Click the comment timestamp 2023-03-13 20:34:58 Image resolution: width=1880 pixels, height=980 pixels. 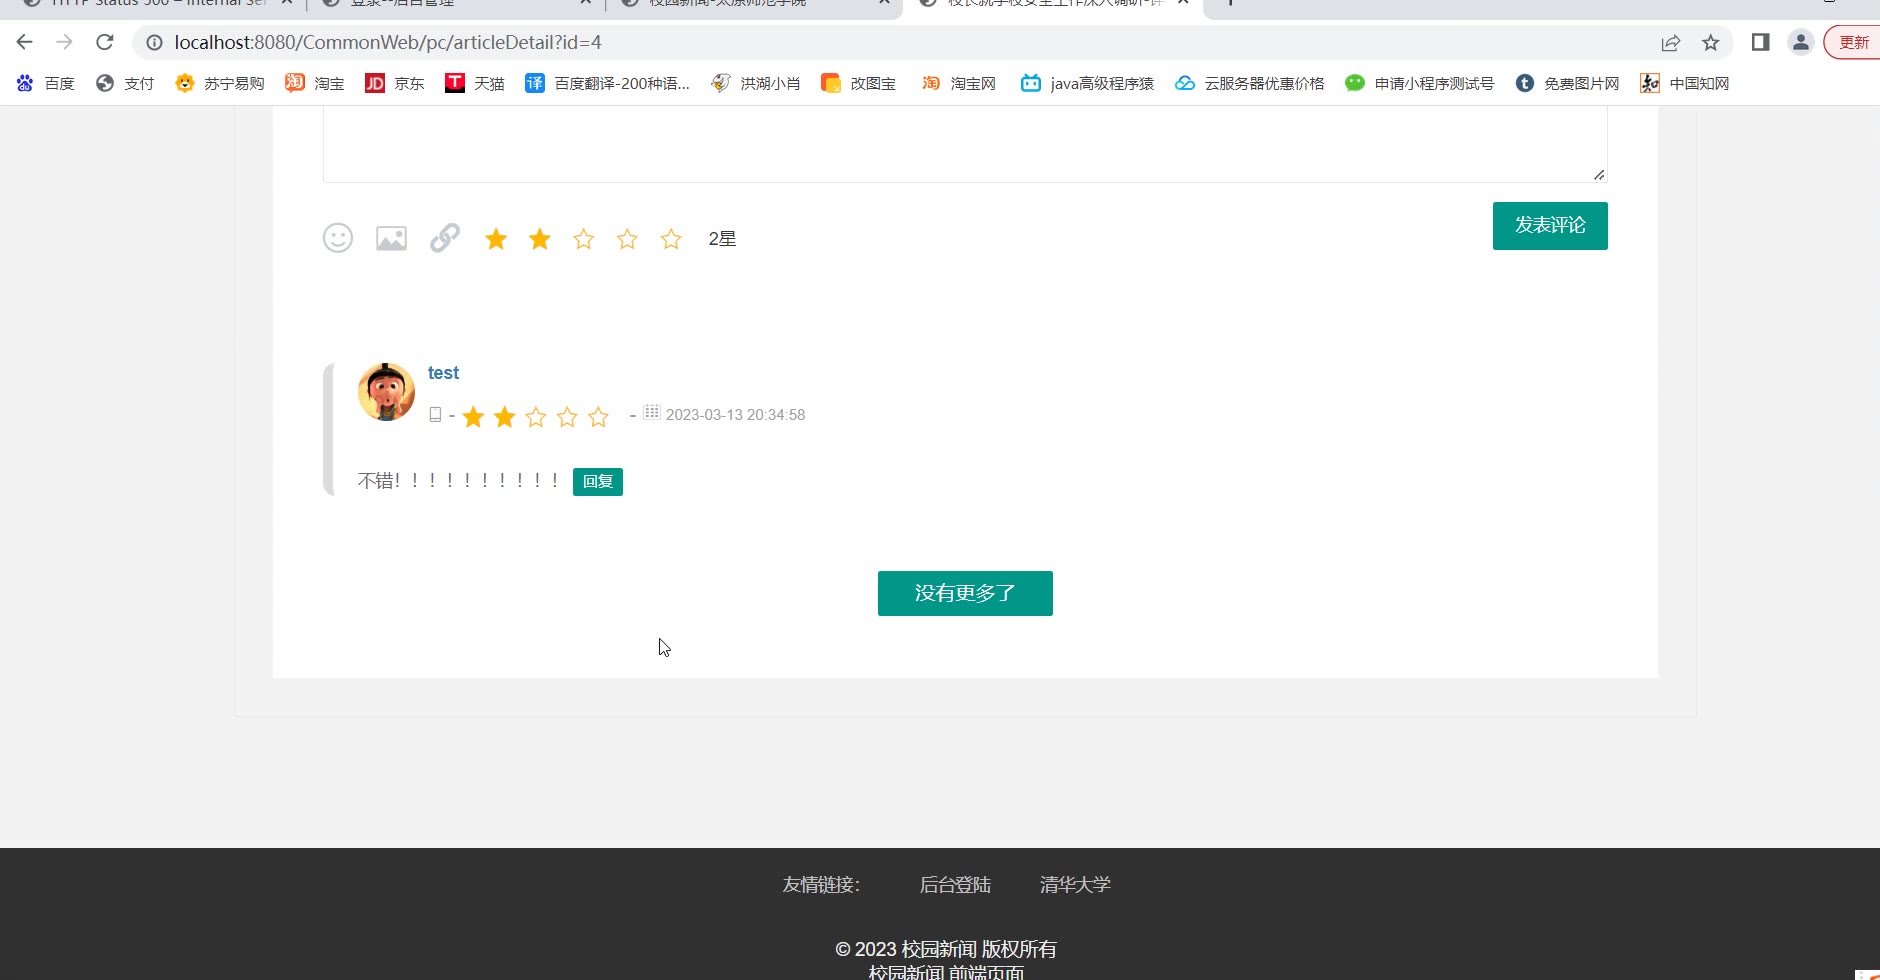tap(735, 415)
